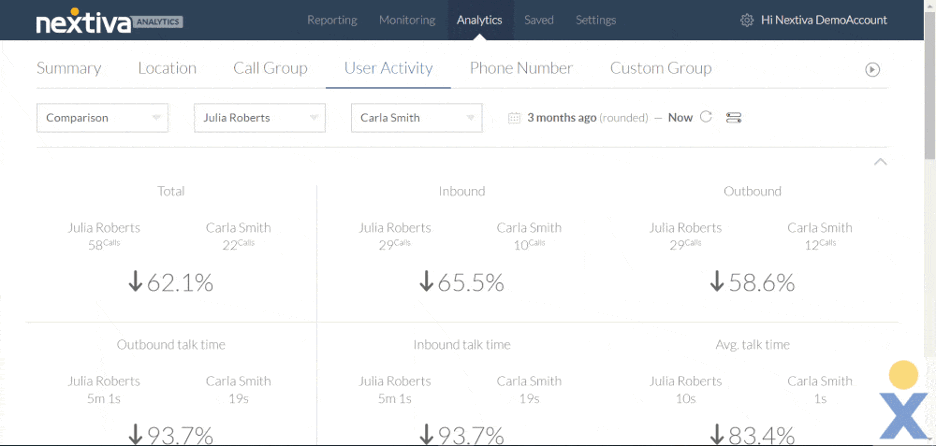Image resolution: width=936 pixels, height=446 pixels.
Task: Open the Julia Roberts user dropdown
Action: 260,118
